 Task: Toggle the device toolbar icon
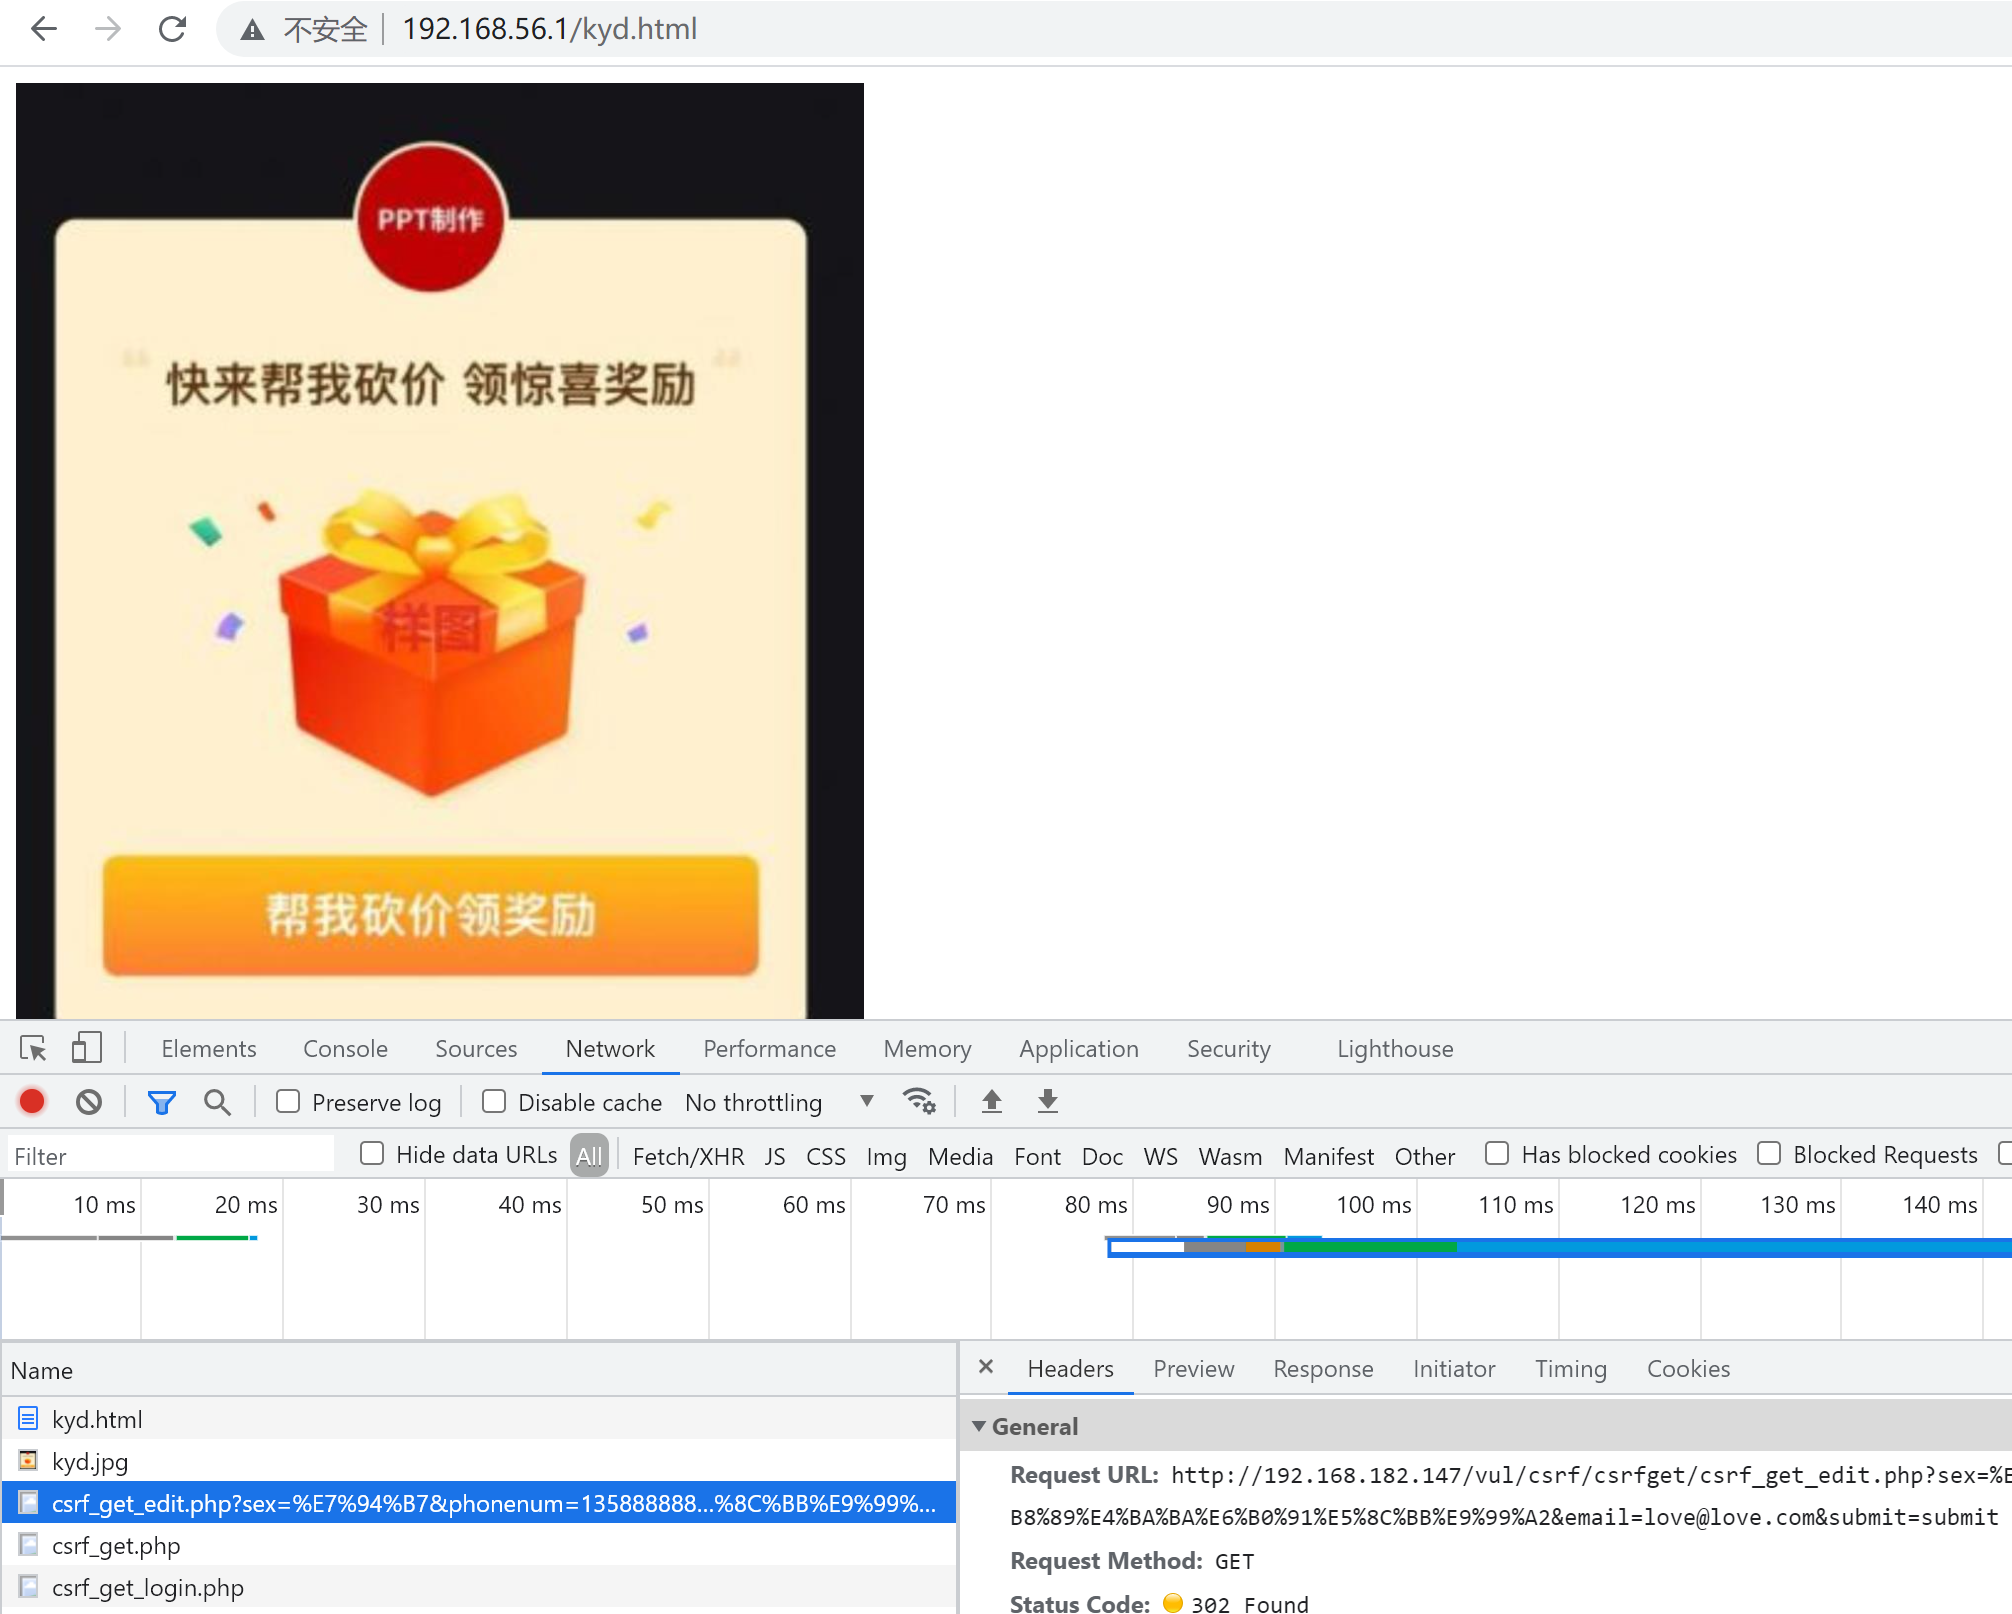click(86, 1048)
